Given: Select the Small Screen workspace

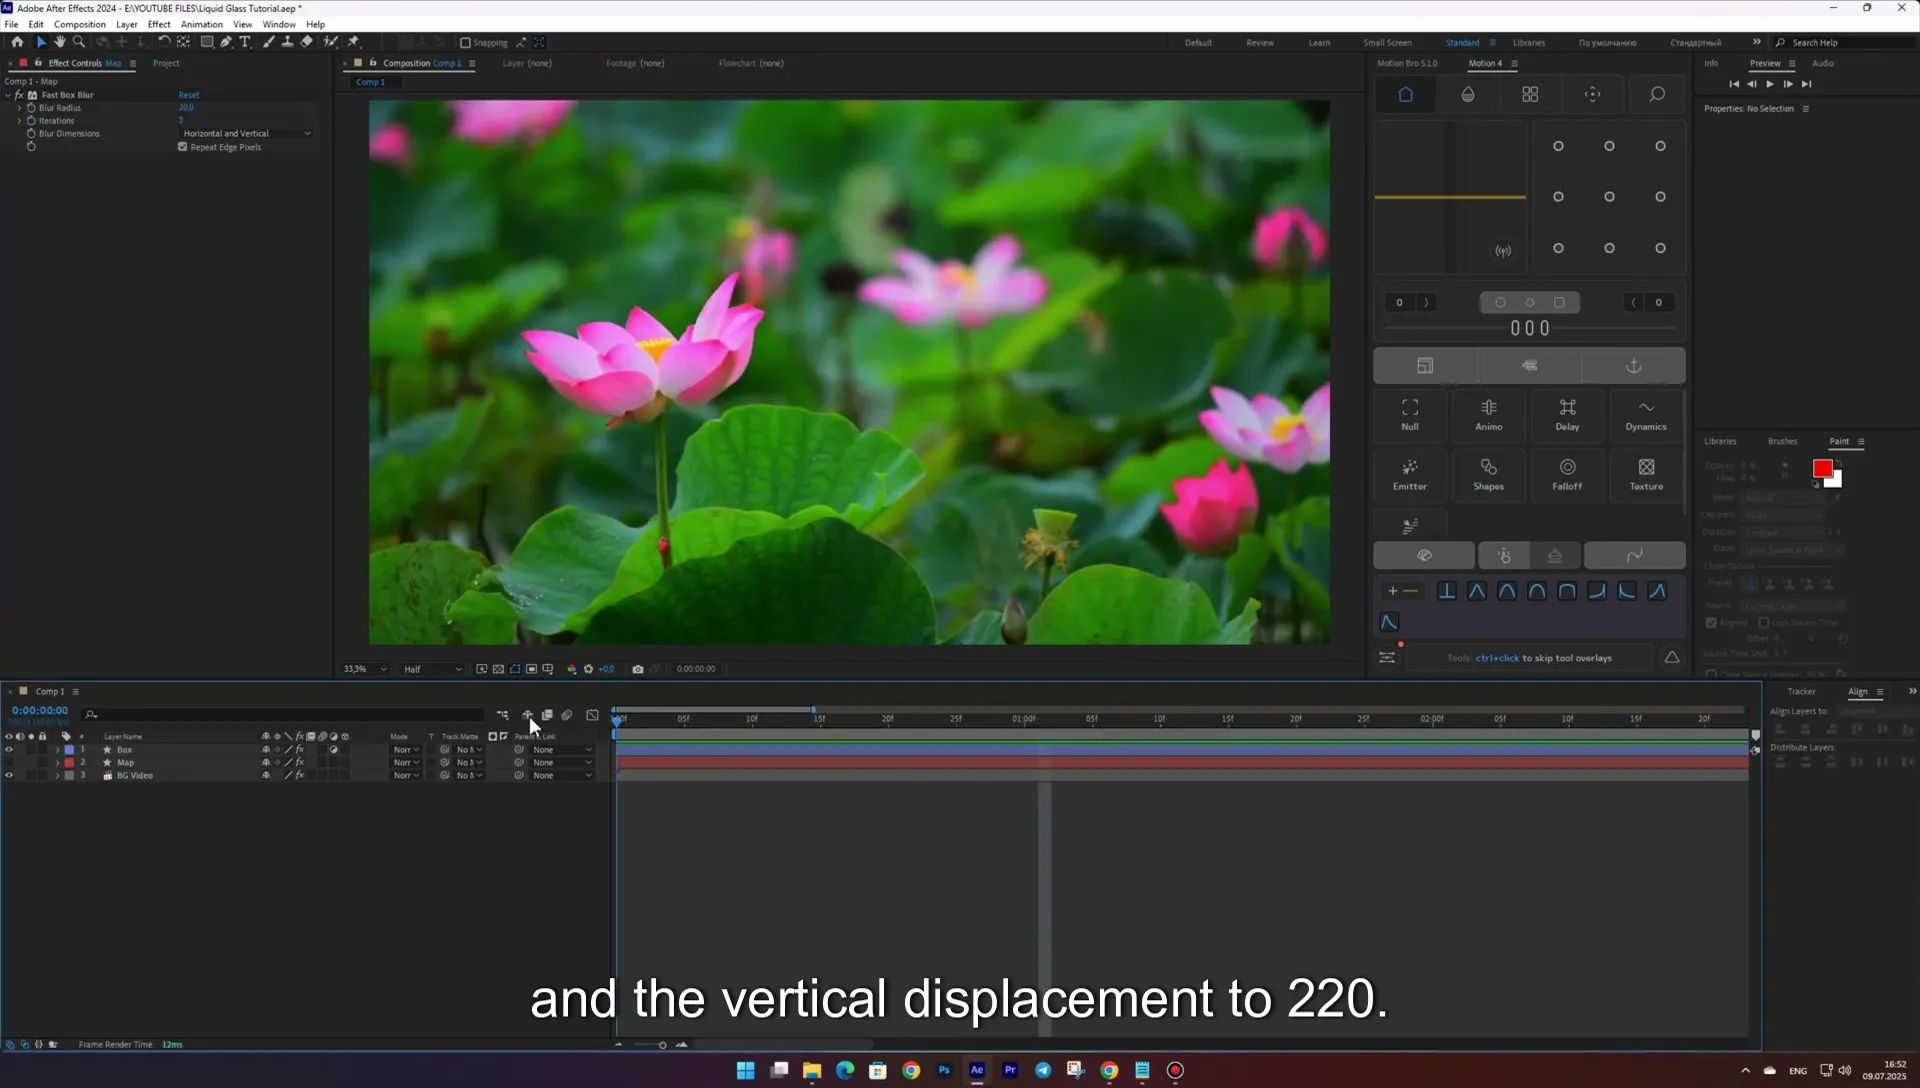Looking at the screenshot, I should [1387, 43].
